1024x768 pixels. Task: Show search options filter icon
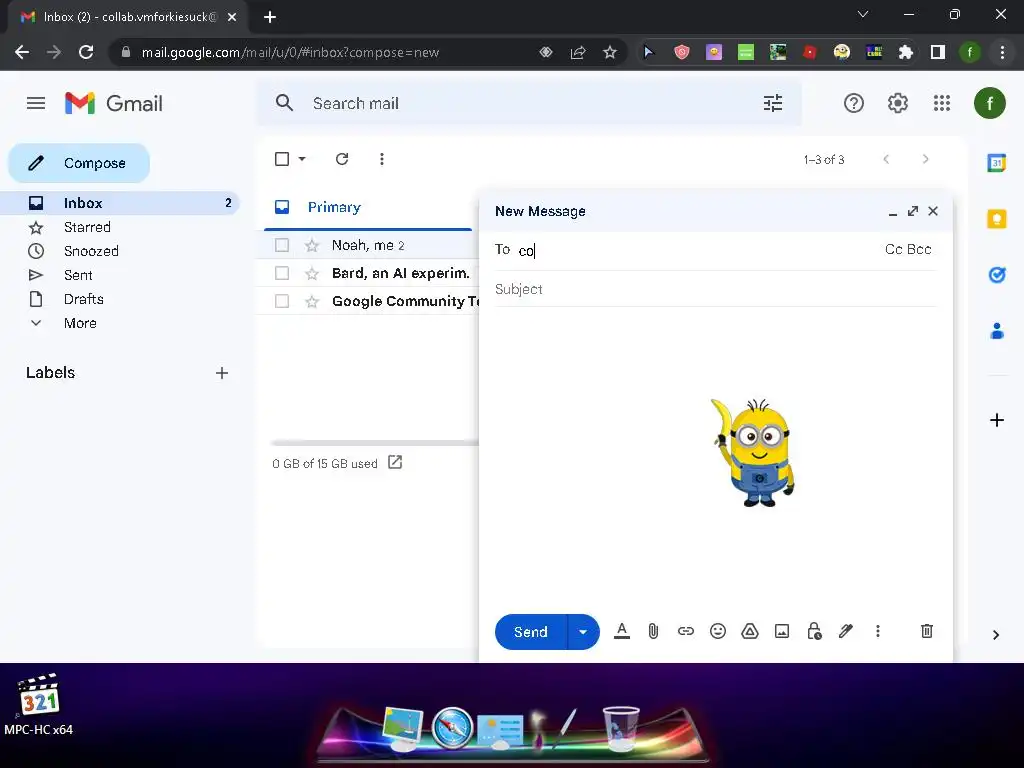point(773,103)
